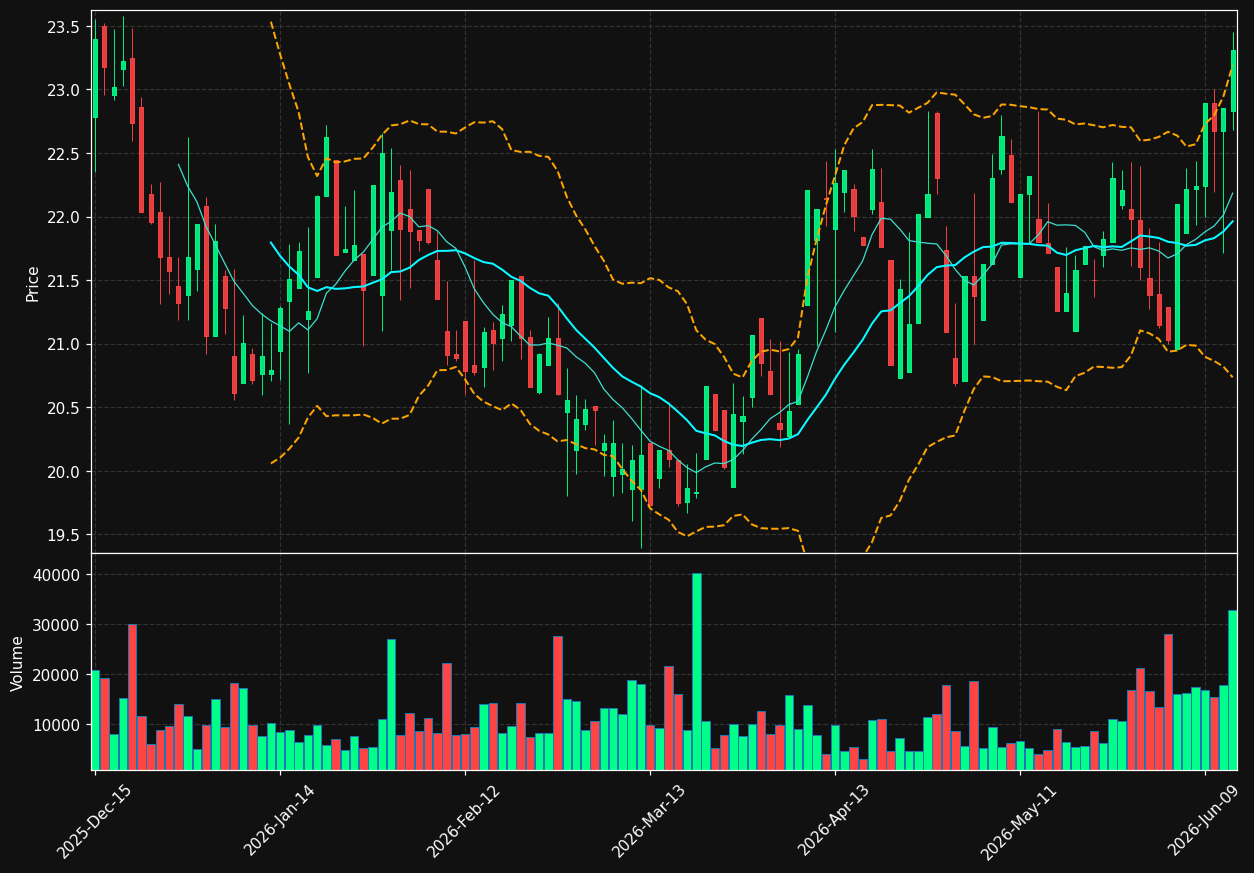Click the 19.5 price tick label
Image resolution: width=1254 pixels, height=873 pixels.
(x=63, y=535)
